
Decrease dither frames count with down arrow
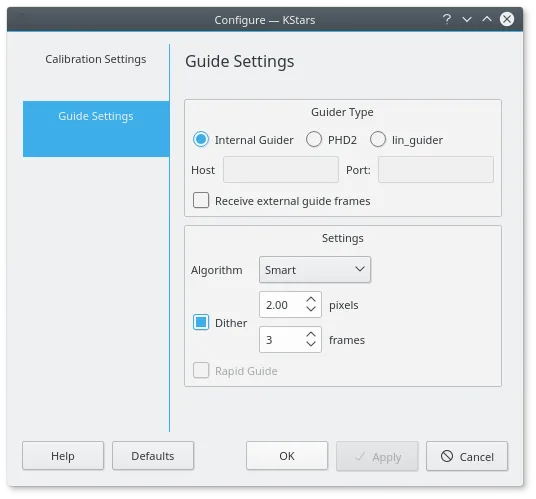pos(311,344)
